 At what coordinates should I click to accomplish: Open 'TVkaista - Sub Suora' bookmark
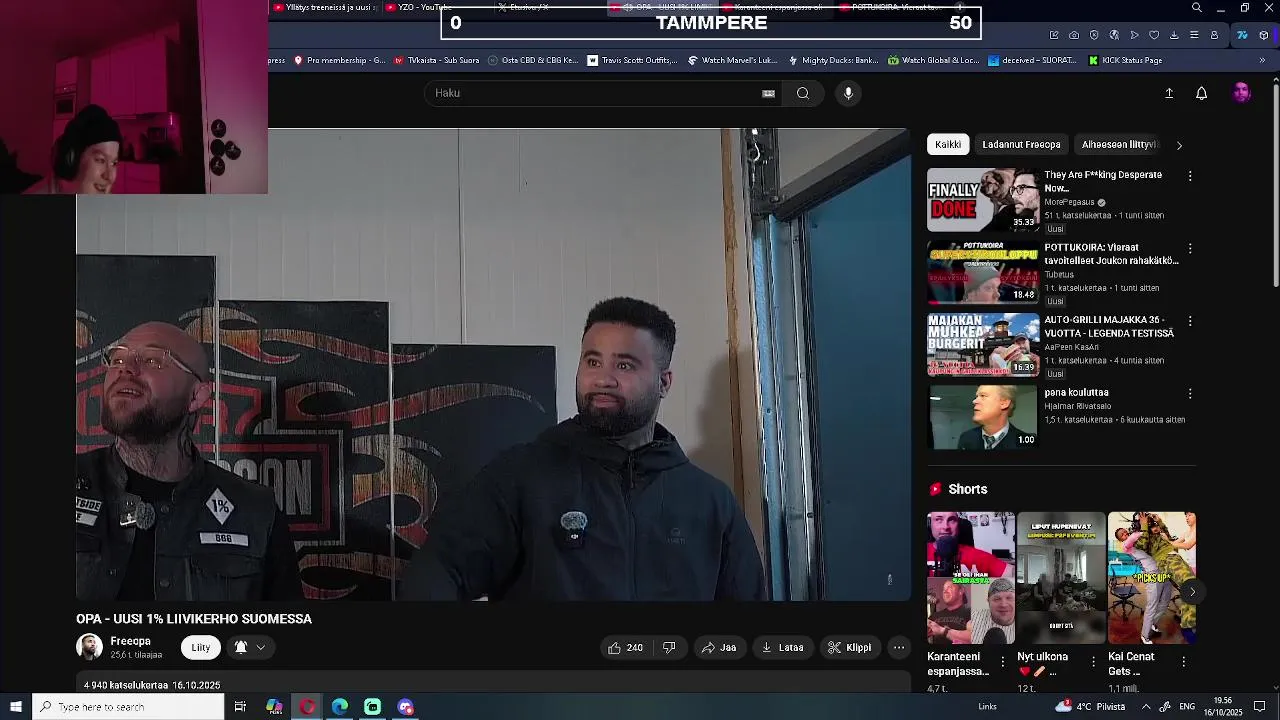[437, 60]
